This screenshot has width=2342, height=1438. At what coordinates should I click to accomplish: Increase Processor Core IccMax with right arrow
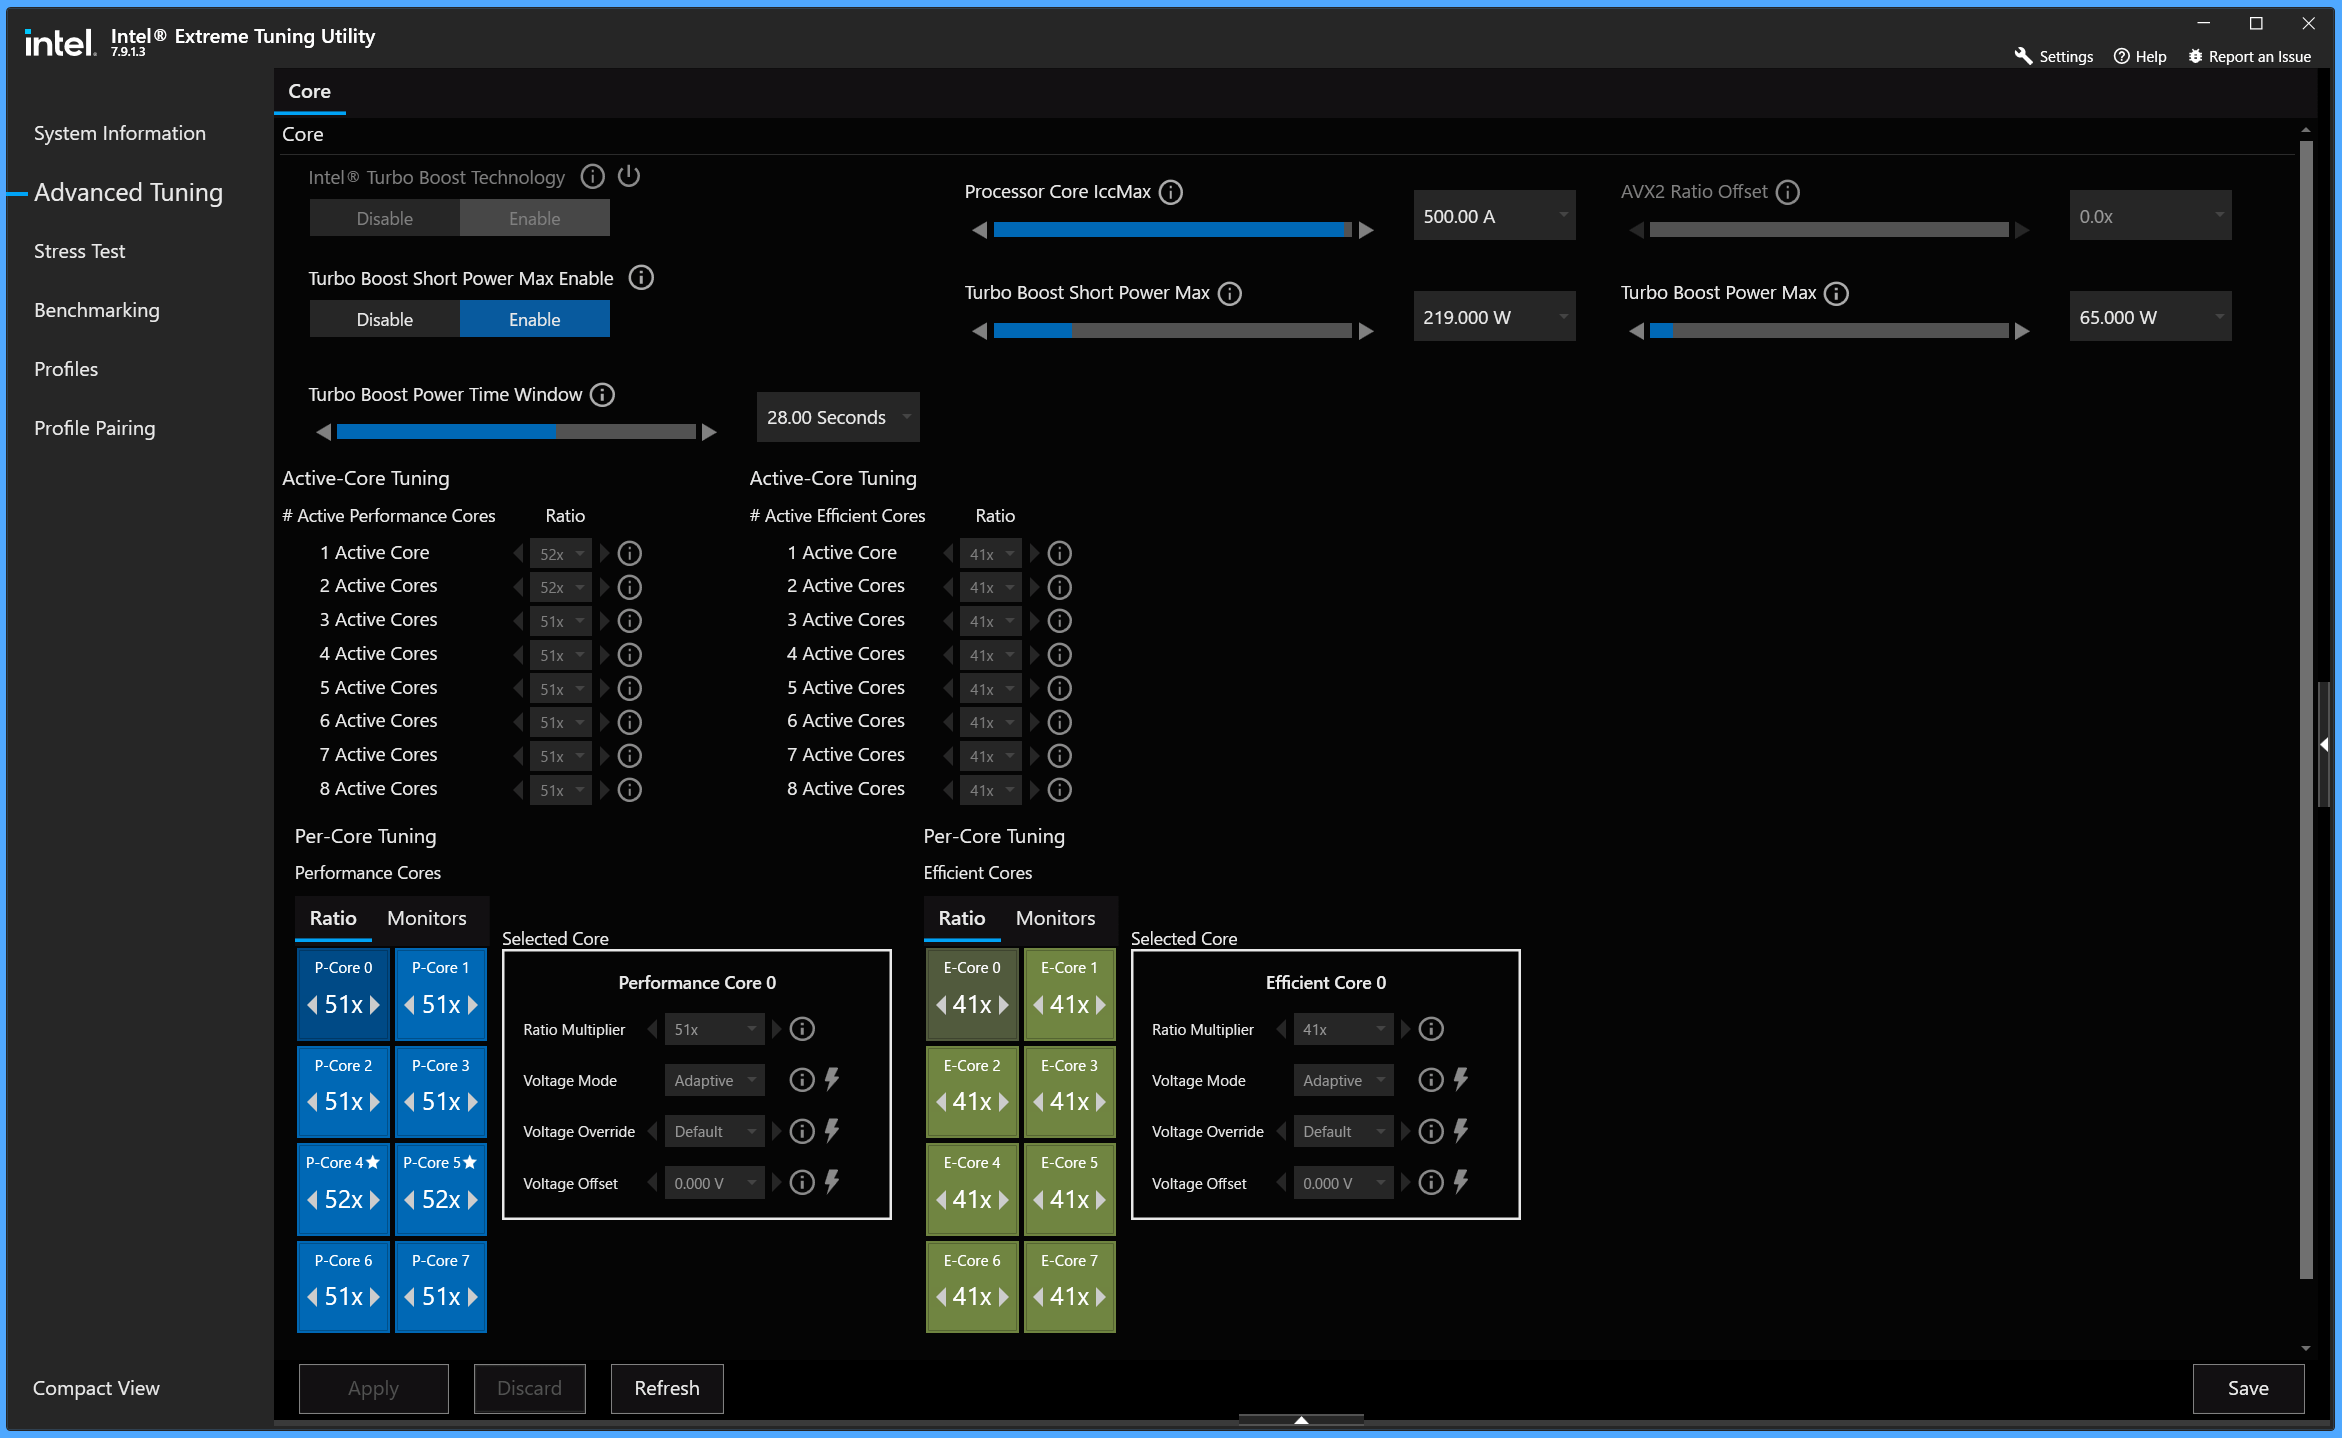click(1366, 230)
